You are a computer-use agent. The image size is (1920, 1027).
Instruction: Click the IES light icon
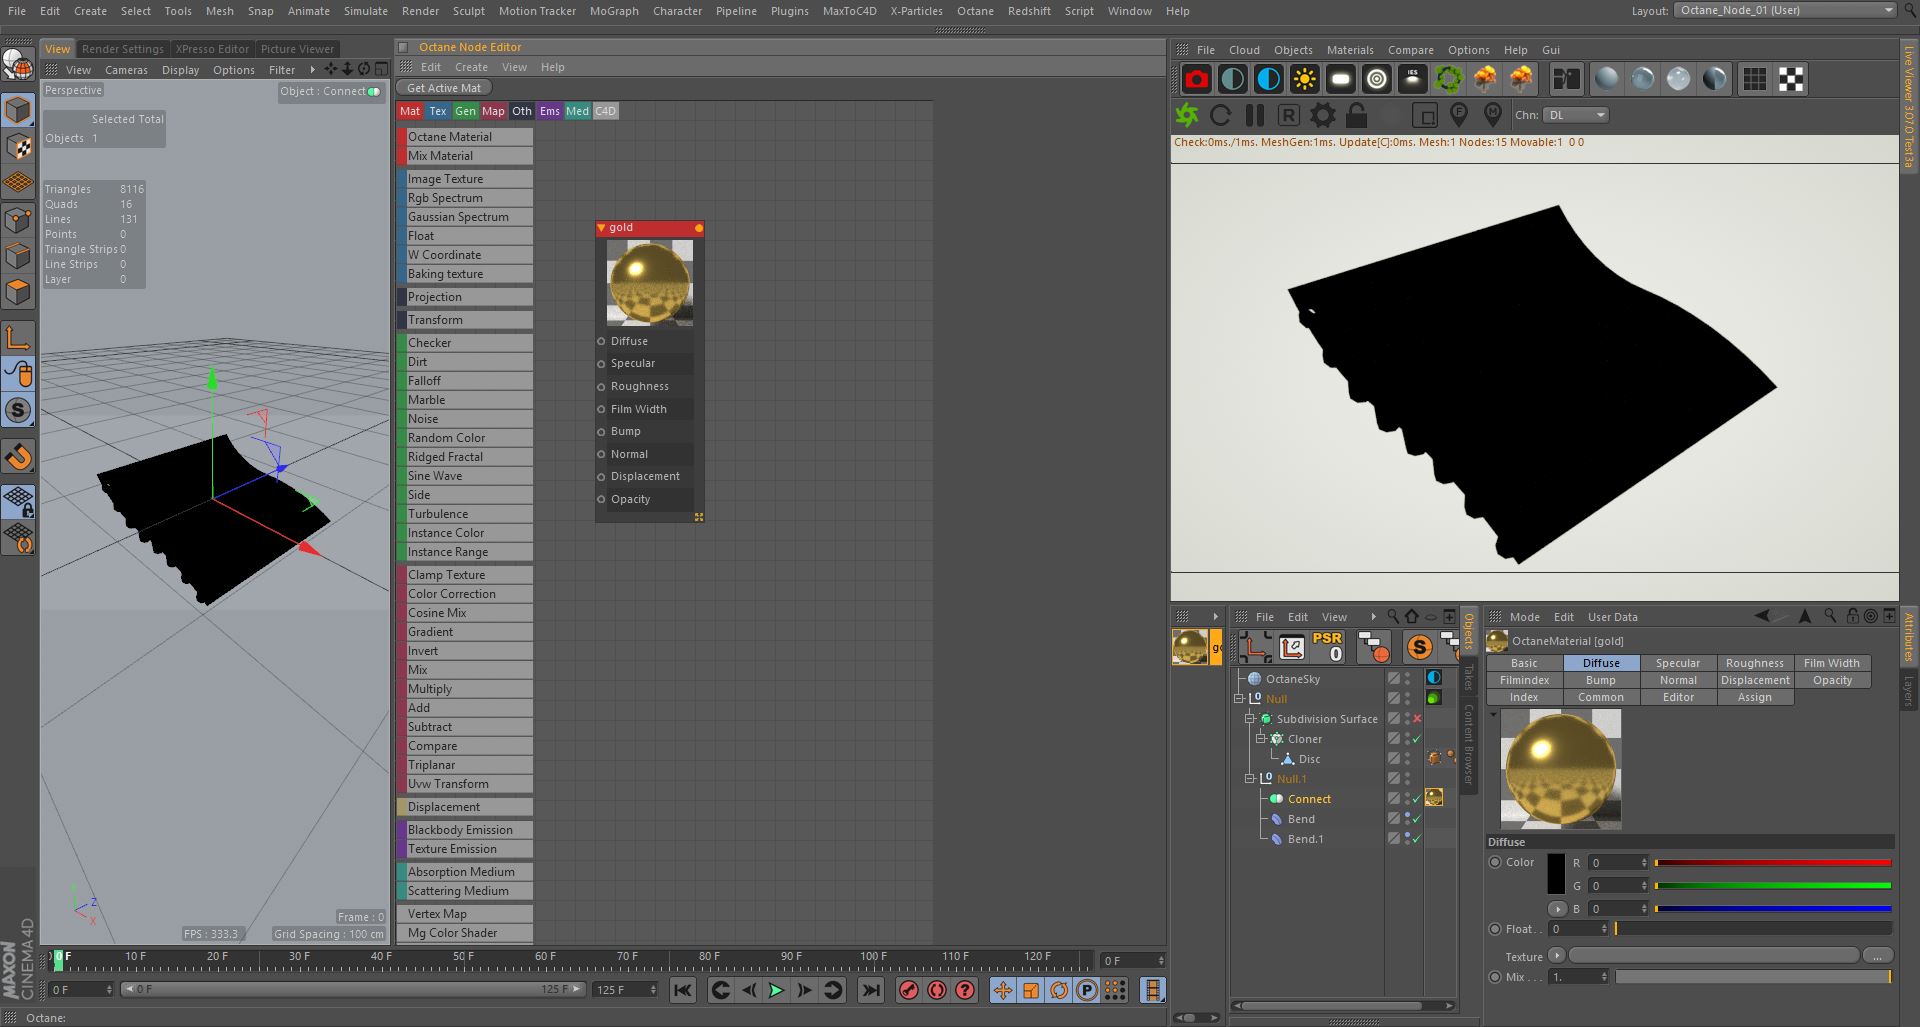(x=1412, y=79)
